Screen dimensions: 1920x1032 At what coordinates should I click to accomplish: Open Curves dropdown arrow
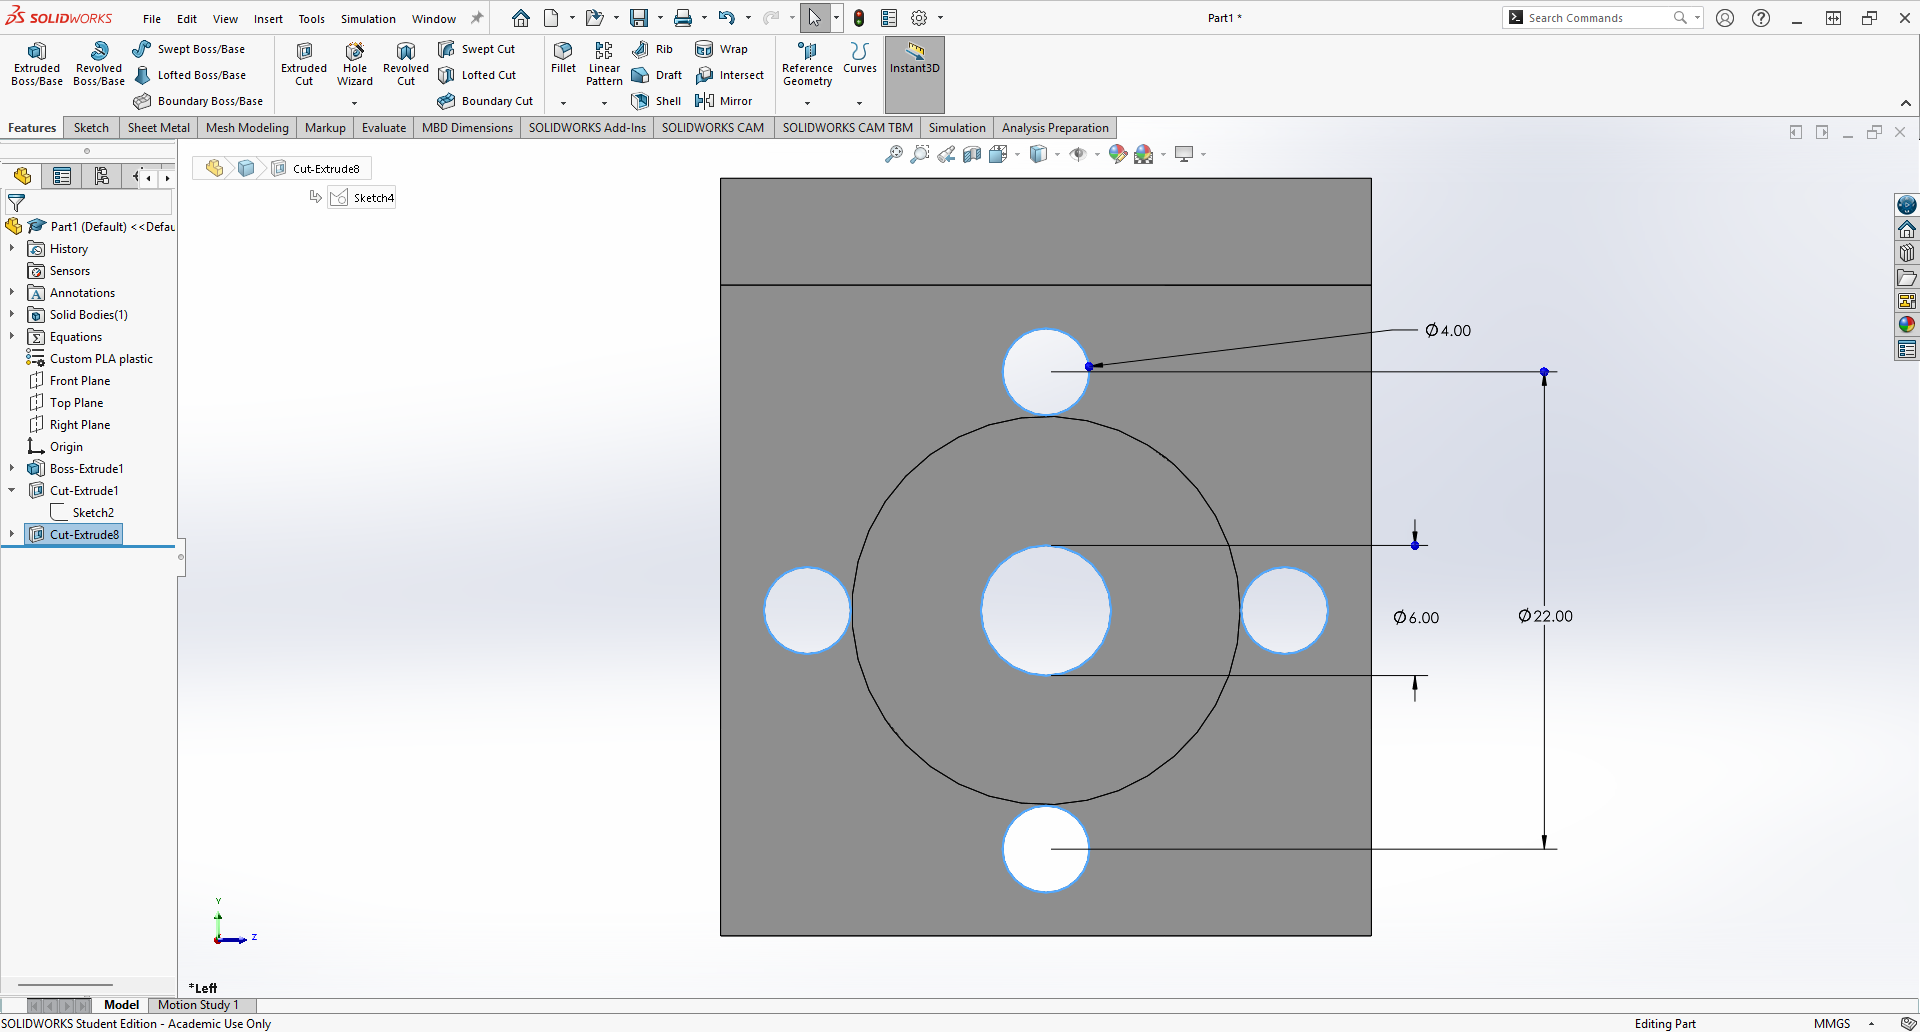pos(859,103)
